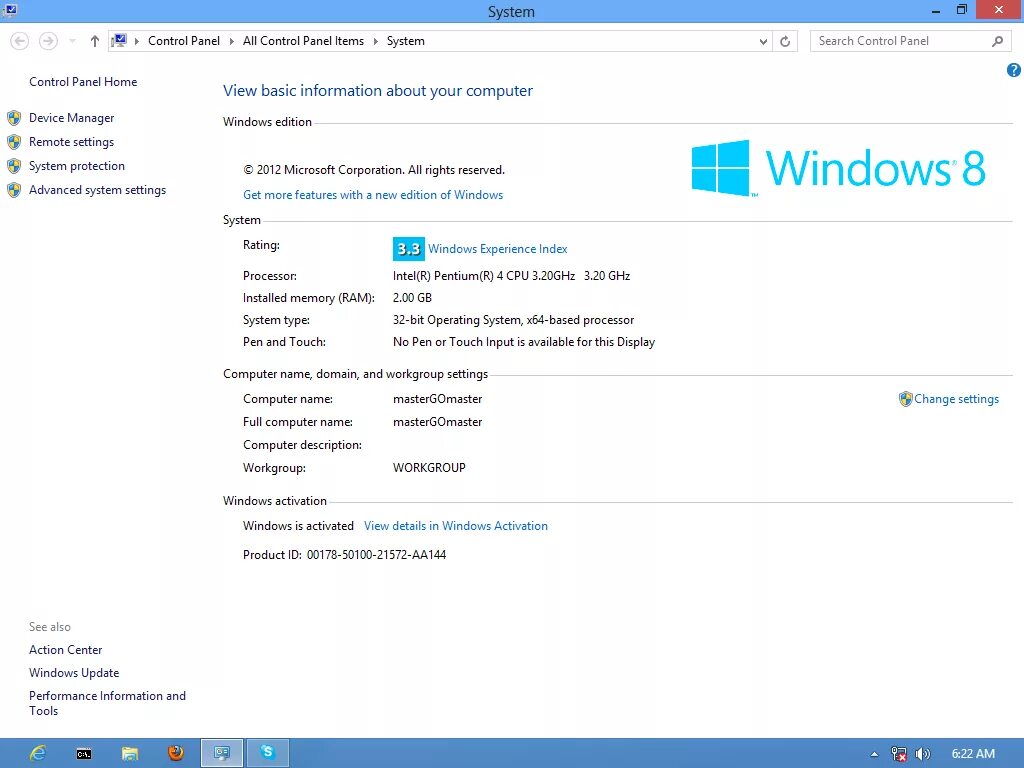Open Windows Experience Index link
This screenshot has height=768, width=1024.
pos(498,249)
